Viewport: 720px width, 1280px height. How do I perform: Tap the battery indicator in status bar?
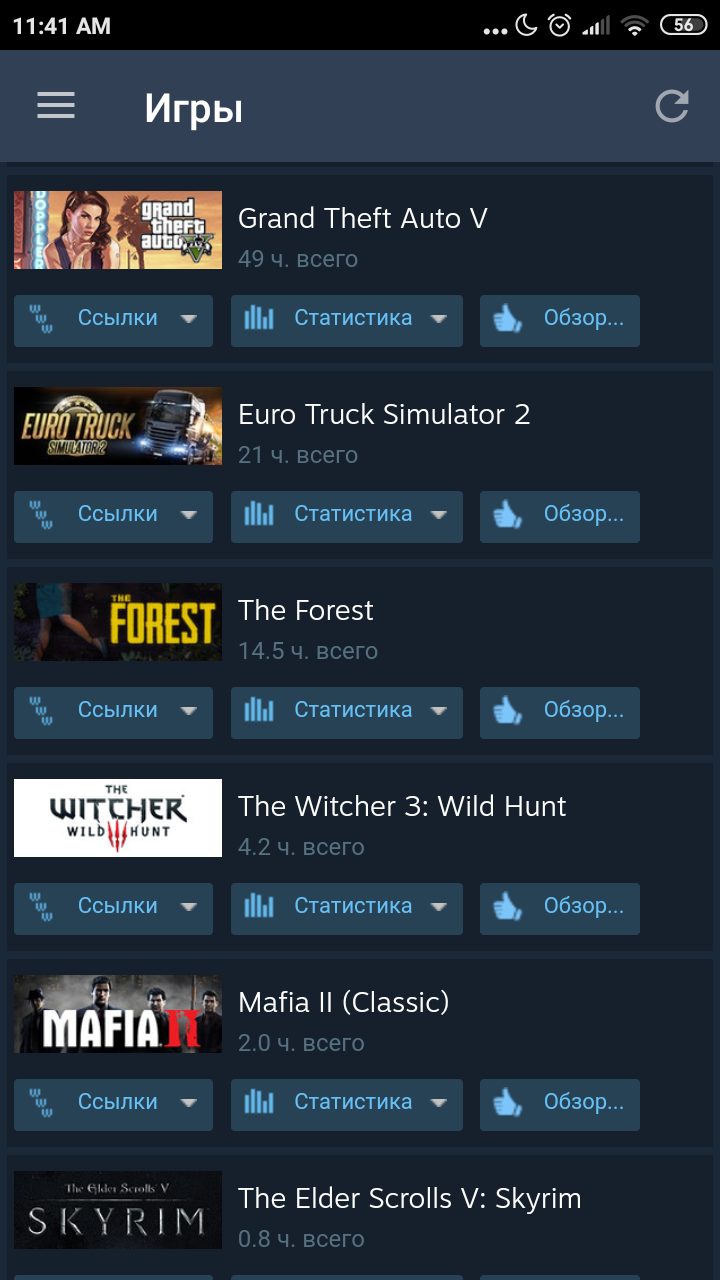coord(683,25)
